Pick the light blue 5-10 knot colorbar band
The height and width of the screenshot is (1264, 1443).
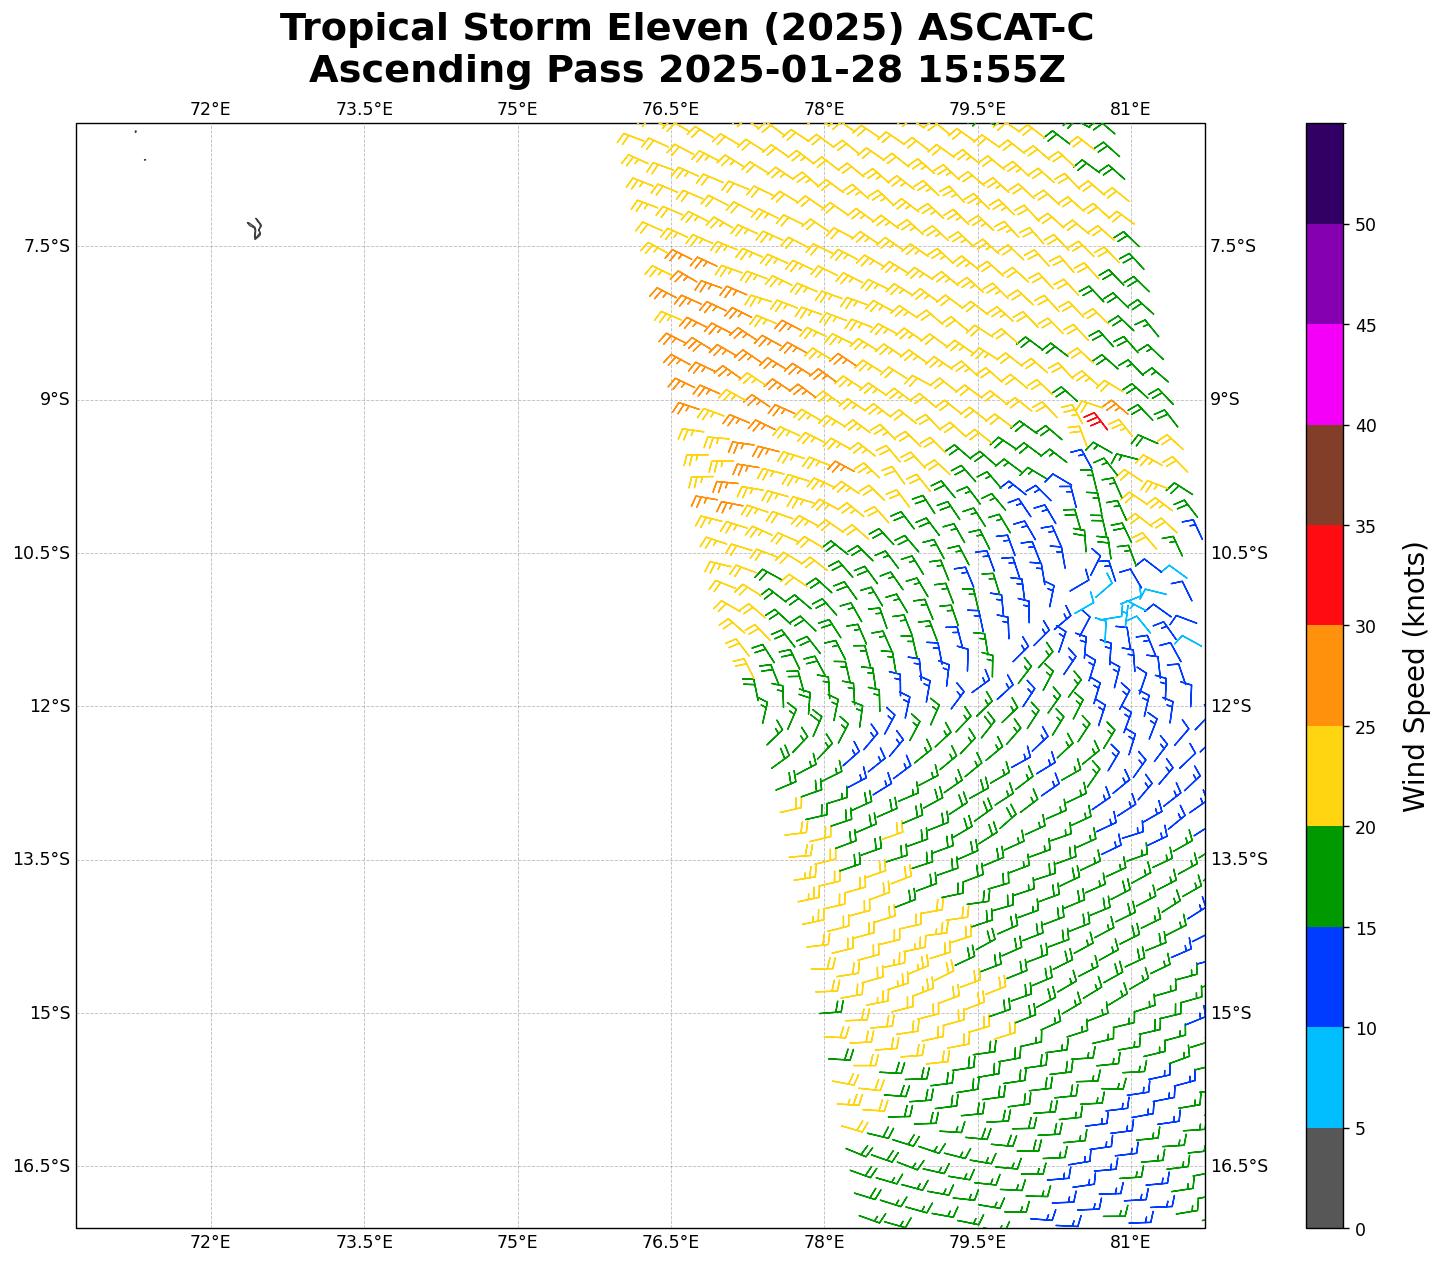pos(1325,1078)
